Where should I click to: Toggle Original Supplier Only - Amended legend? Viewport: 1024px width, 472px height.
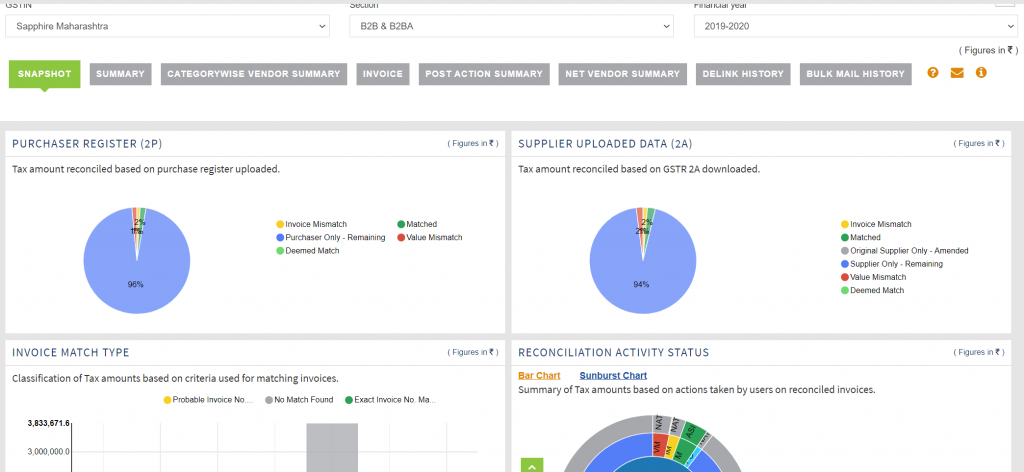904,251
